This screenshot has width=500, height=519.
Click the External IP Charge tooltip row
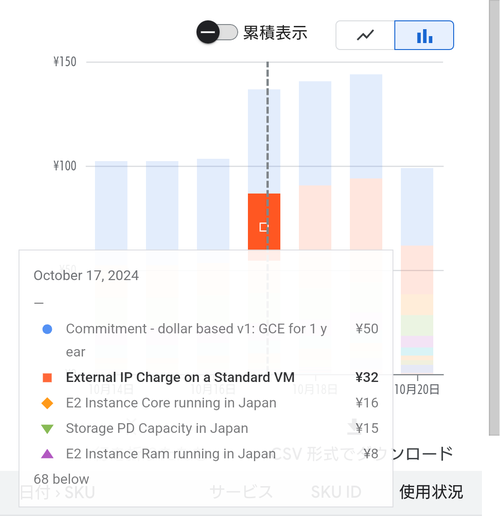pyautogui.click(x=210, y=378)
